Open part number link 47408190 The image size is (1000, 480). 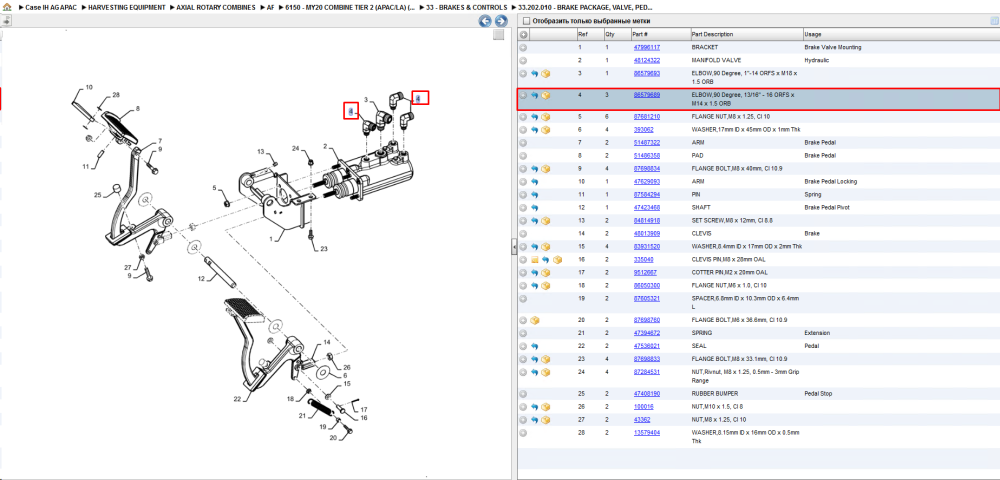coord(647,394)
